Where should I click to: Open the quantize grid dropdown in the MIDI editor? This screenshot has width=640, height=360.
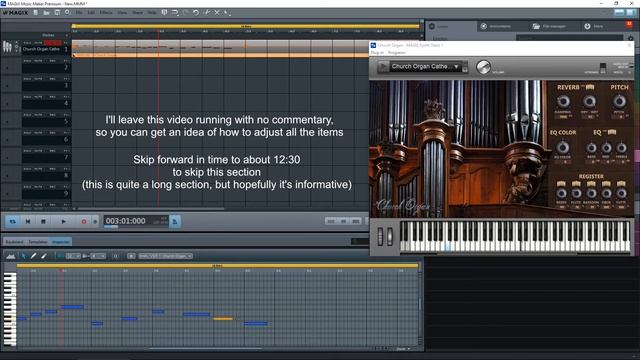(73, 256)
